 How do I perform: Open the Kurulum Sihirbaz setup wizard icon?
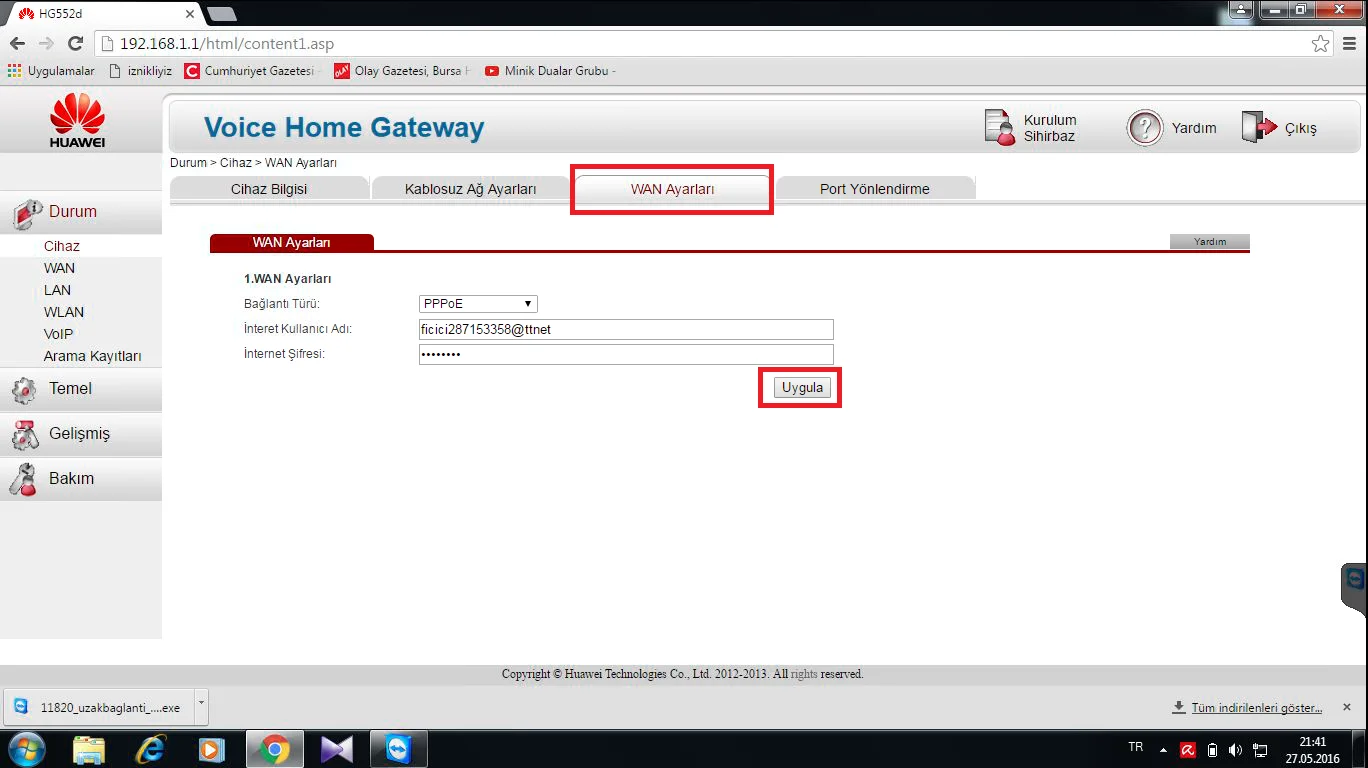1000,128
